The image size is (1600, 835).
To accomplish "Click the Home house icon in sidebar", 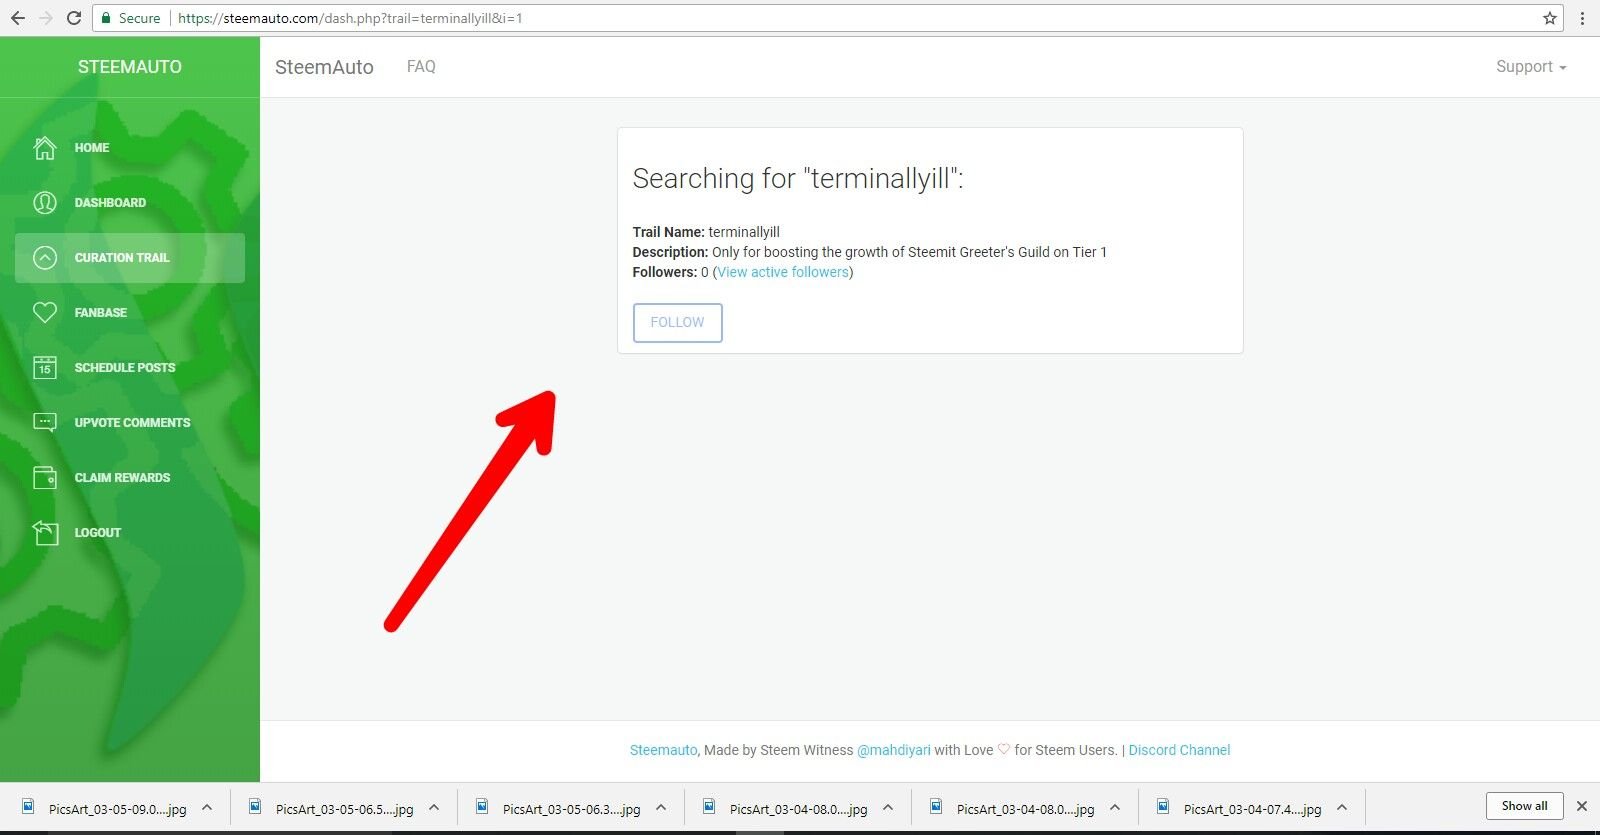I will pos(45,148).
